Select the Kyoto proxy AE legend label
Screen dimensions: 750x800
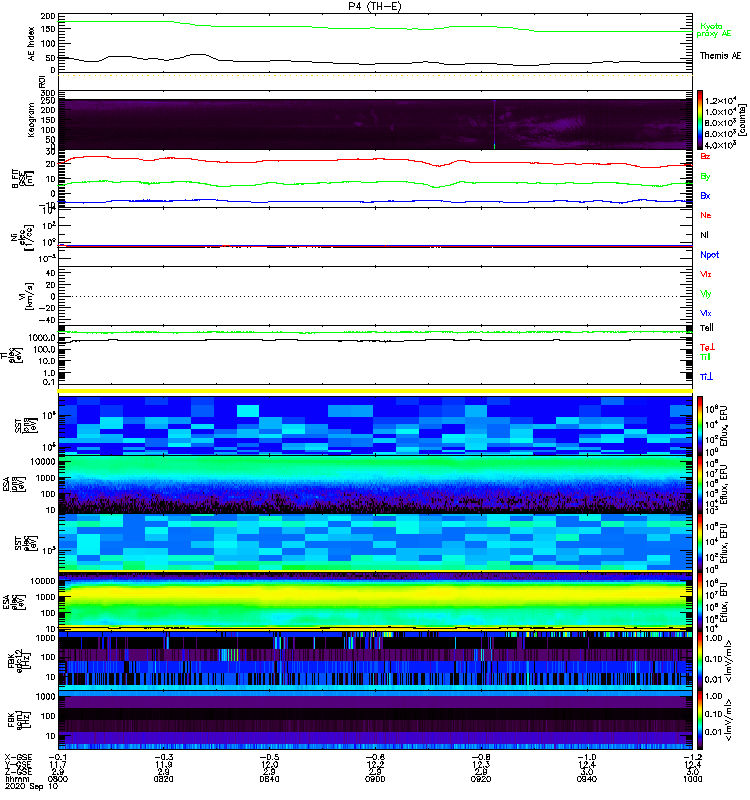714,30
